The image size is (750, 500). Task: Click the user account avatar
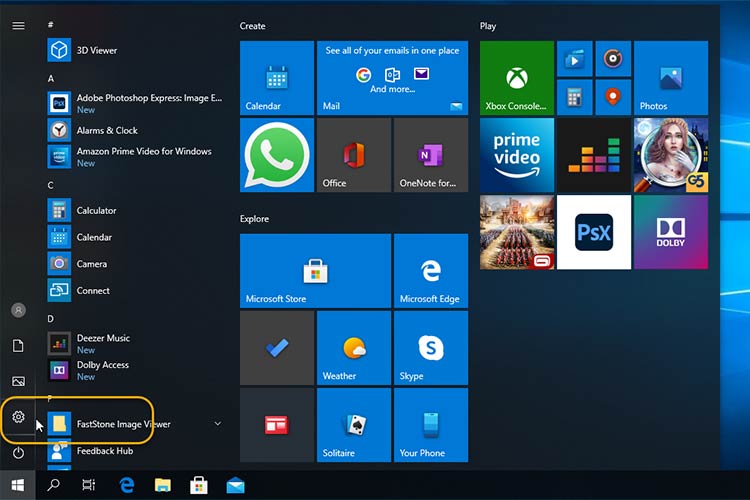pyautogui.click(x=18, y=310)
